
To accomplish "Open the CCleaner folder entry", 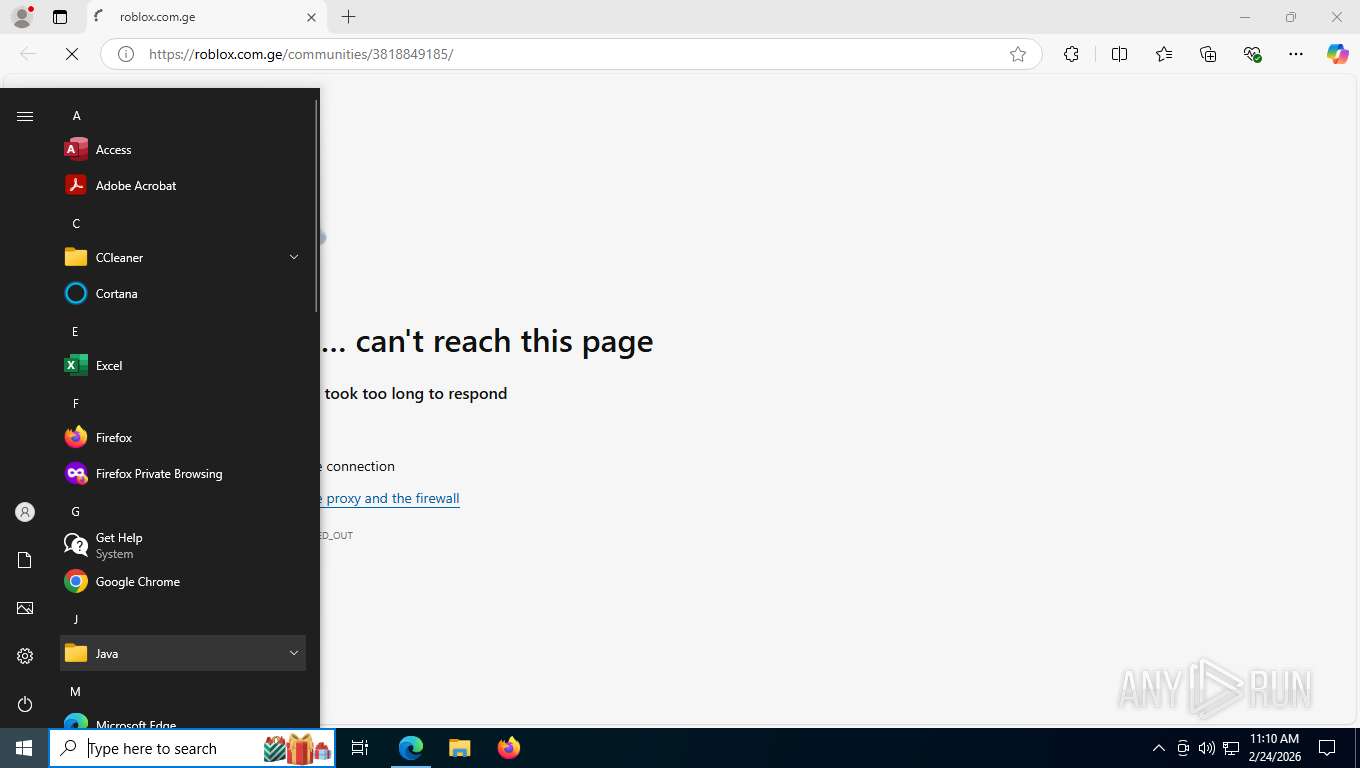I will [183, 258].
